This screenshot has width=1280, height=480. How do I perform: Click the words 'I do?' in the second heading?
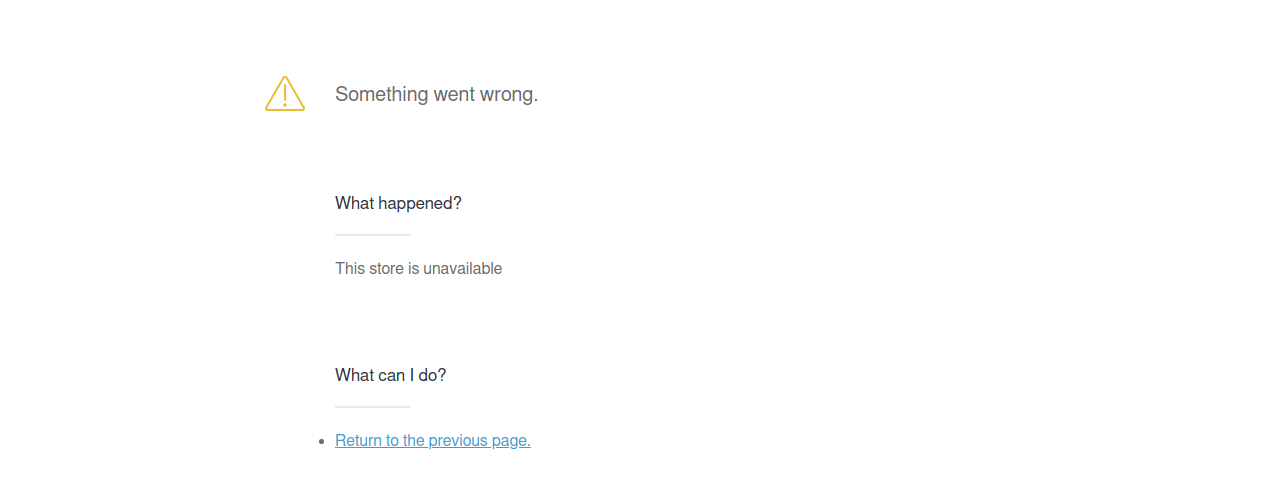(x=427, y=375)
